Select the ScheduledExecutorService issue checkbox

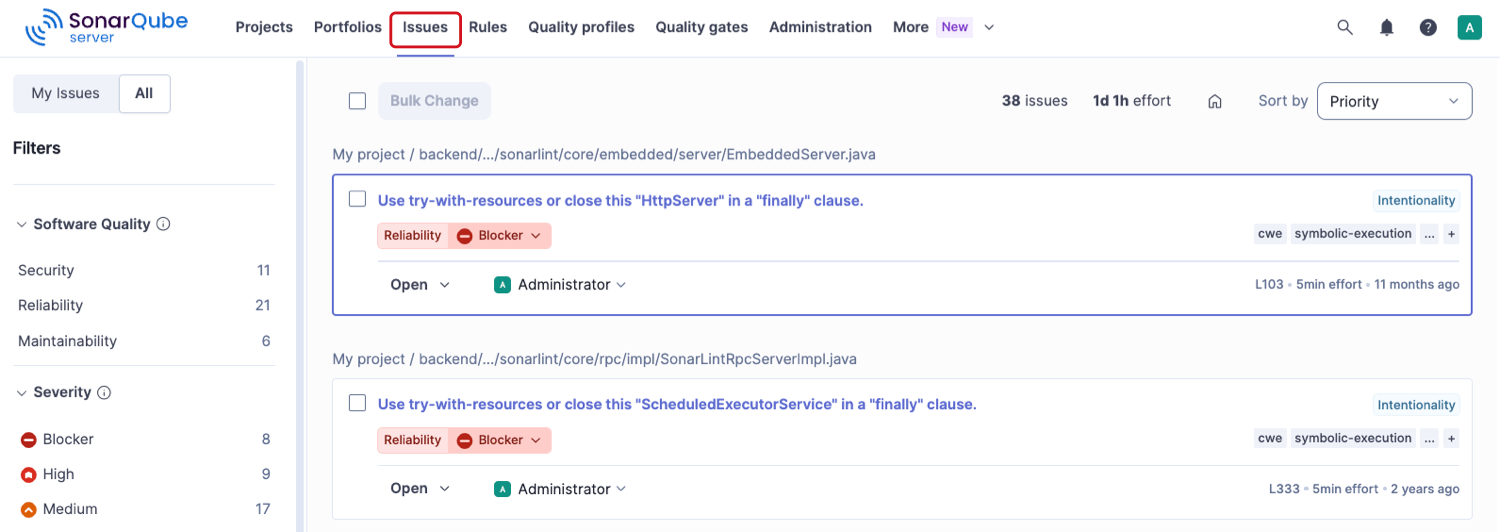[357, 403]
